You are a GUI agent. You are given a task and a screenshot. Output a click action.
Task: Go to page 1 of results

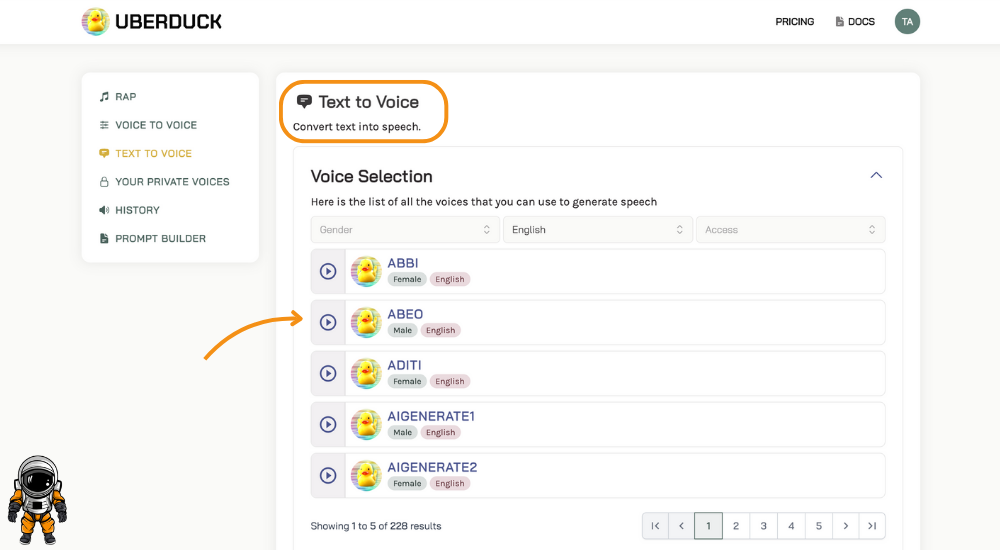click(x=708, y=526)
